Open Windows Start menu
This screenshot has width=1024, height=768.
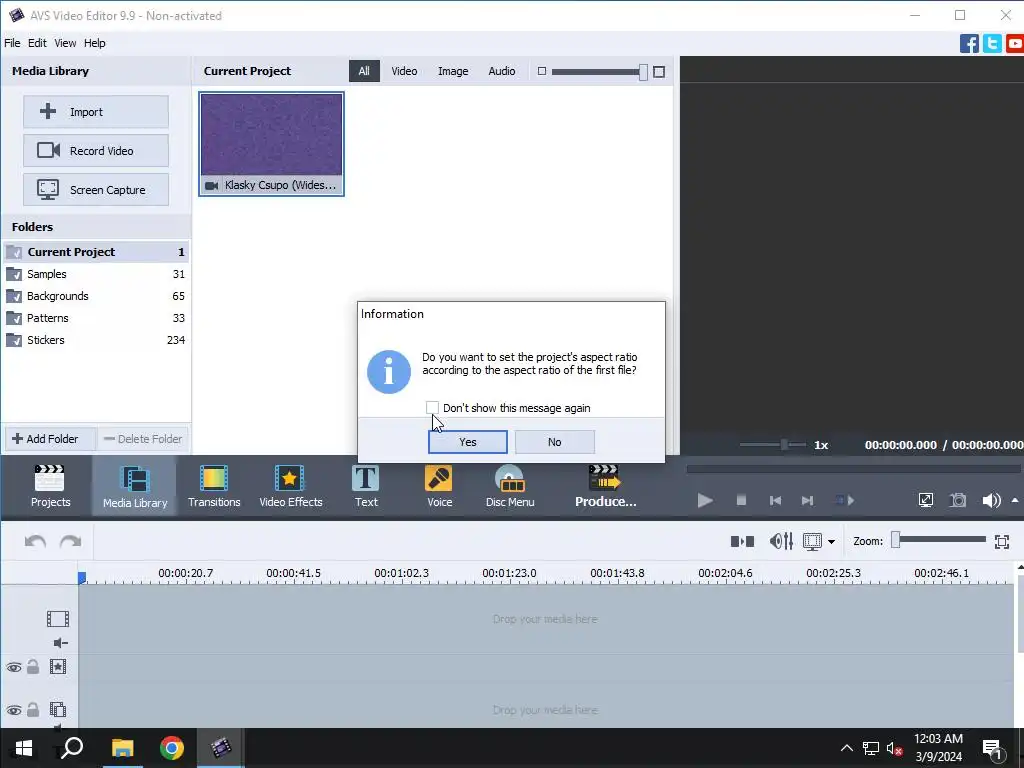click(24, 748)
